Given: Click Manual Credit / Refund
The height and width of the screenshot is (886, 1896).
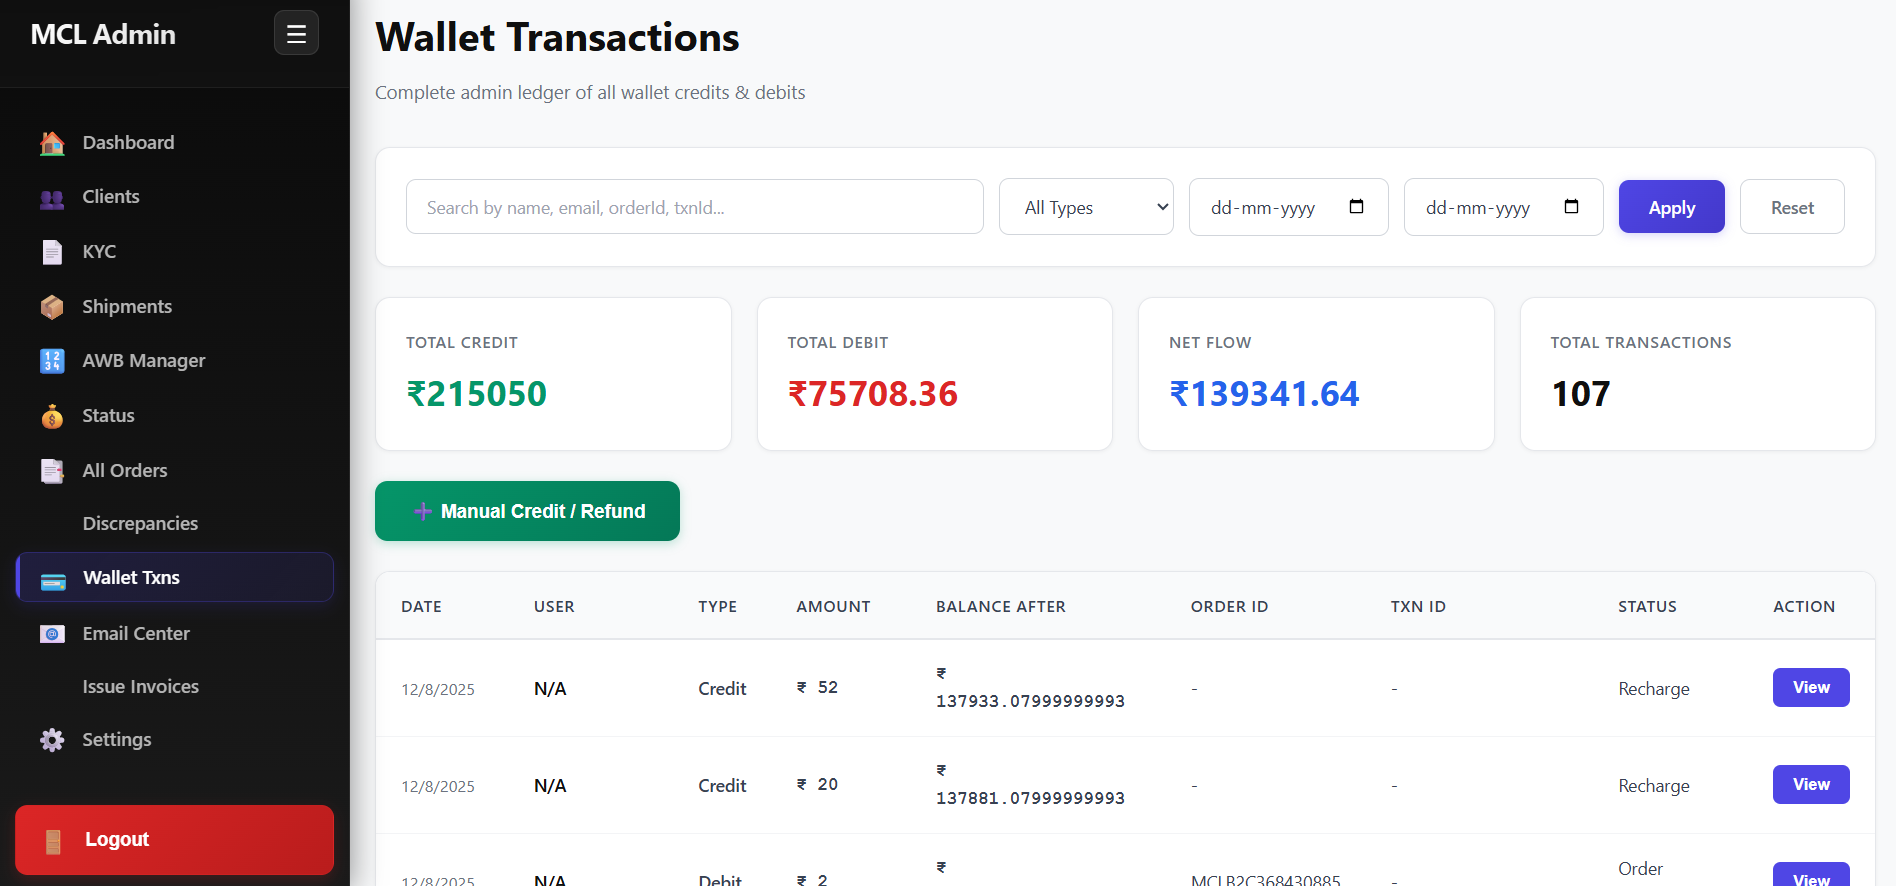Looking at the screenshot, I should [527, 511].
